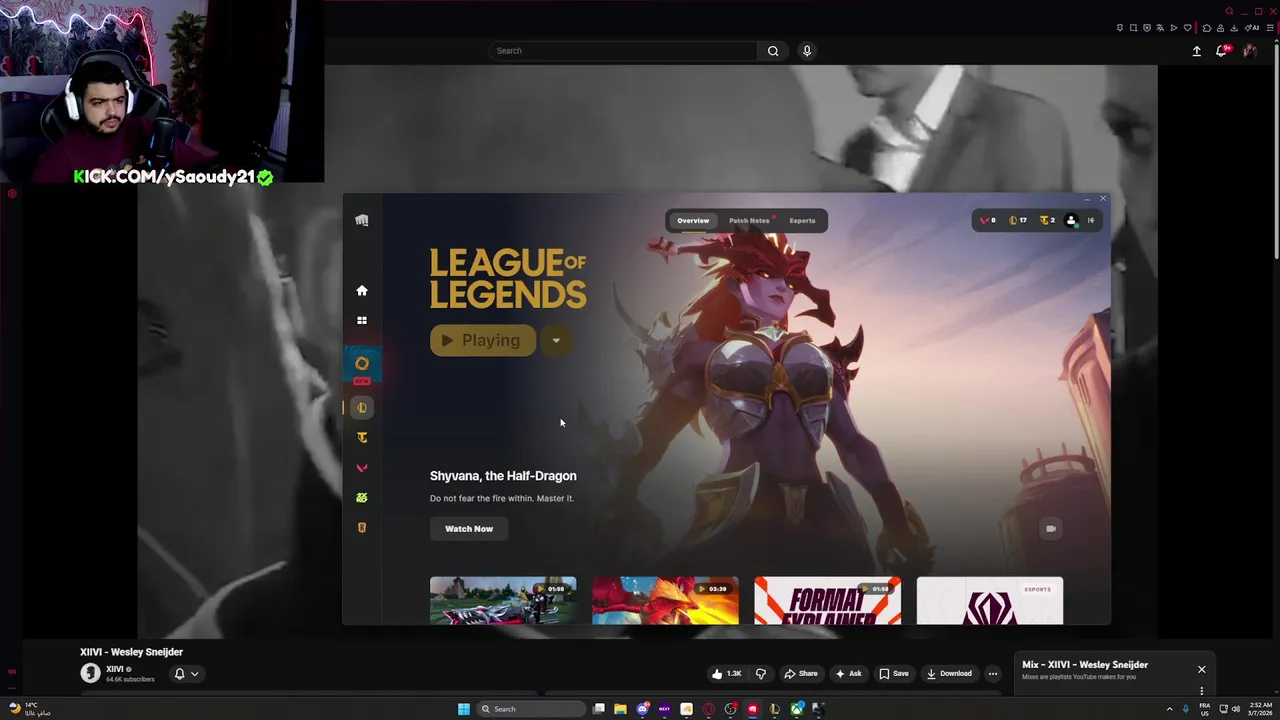This screenshot has height=720, width=1280.
Task: Open TFT friends count showing 2
Action: [x=1047, y=220]
